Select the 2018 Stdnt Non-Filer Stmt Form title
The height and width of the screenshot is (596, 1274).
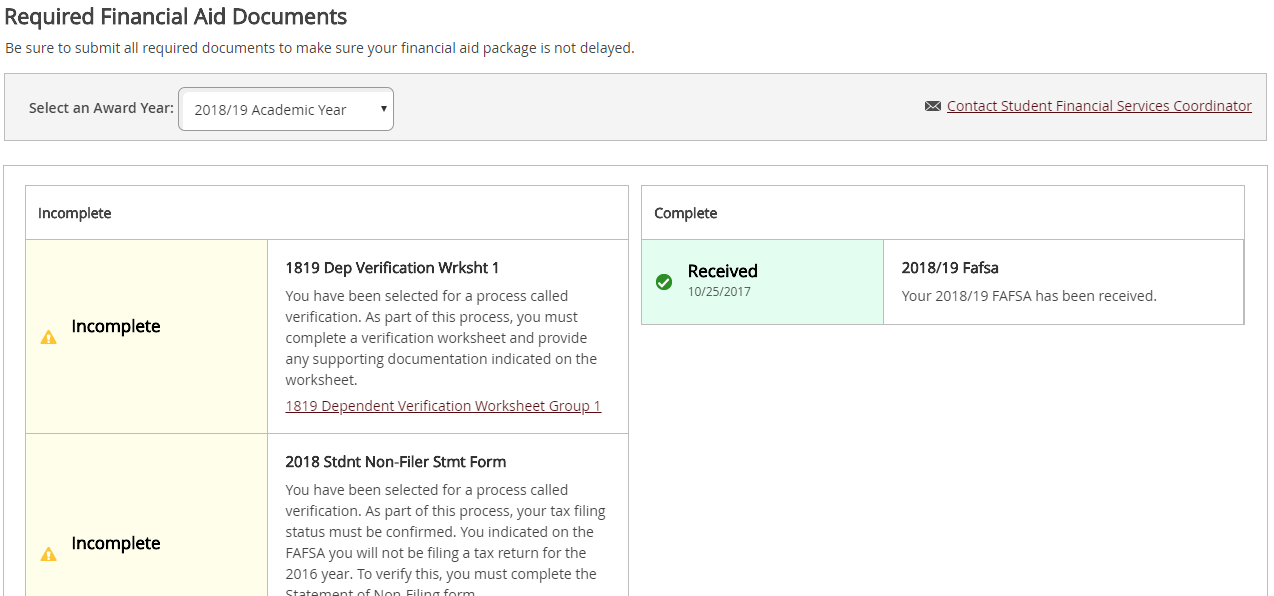point(395,462)
